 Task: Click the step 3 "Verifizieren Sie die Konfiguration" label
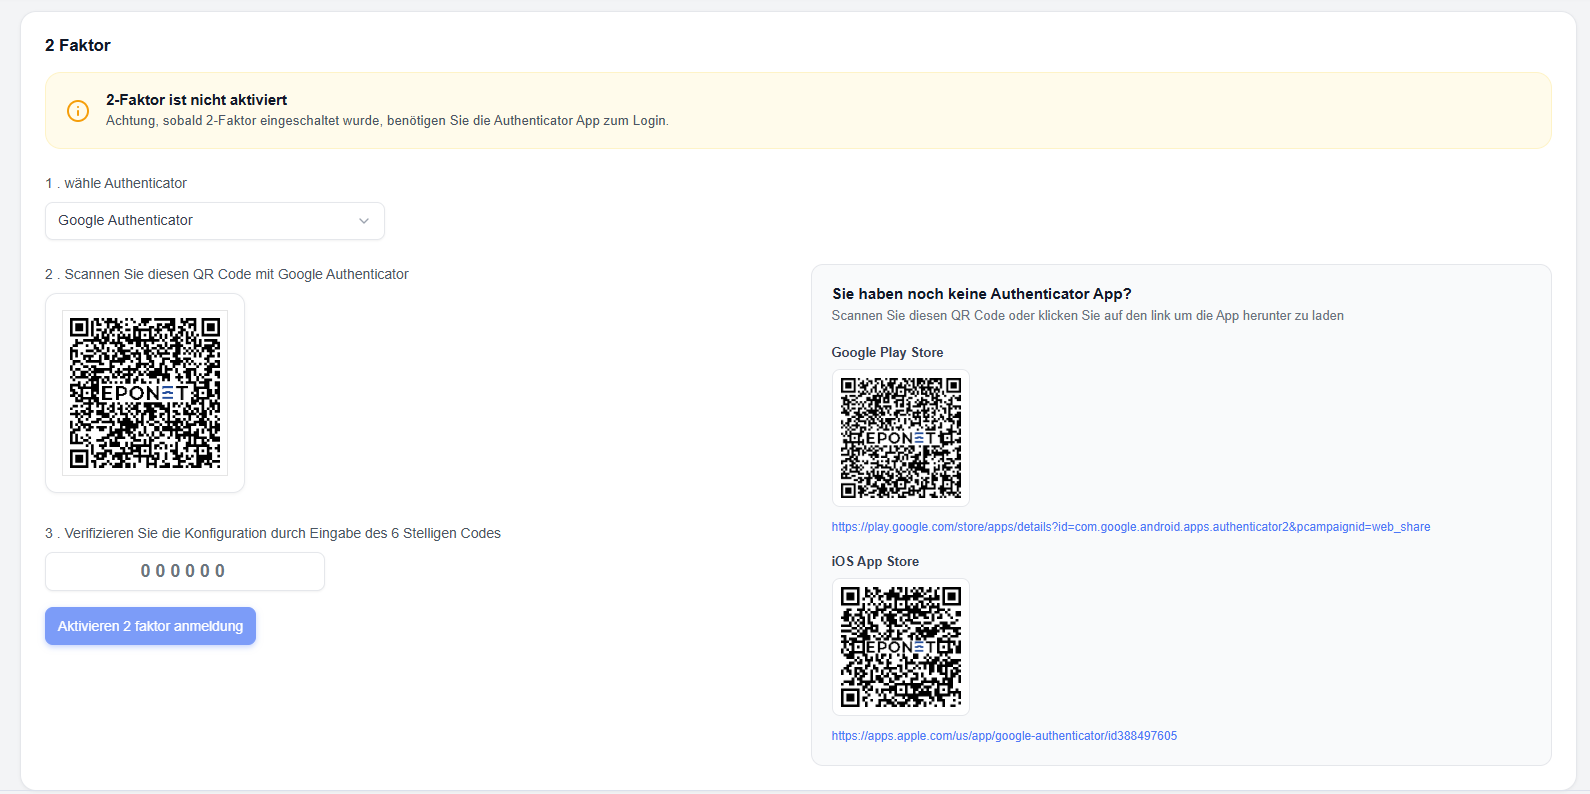coord(273,533)
